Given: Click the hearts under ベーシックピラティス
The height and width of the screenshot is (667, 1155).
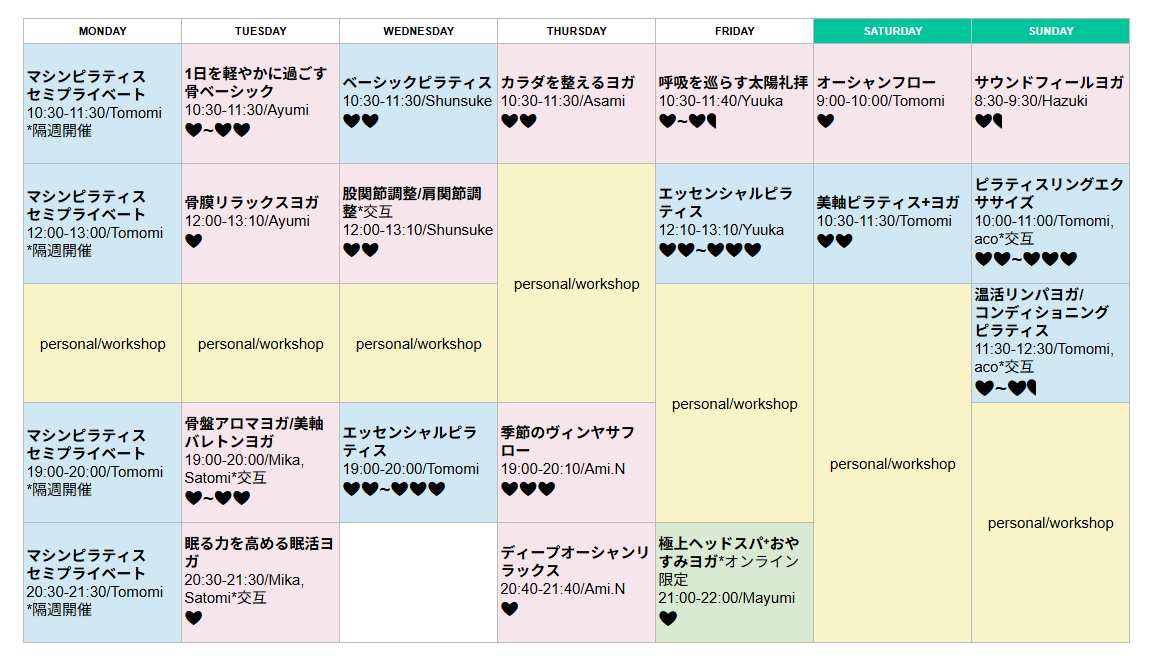Looking at the screenshot, I should tap(361, 121).
